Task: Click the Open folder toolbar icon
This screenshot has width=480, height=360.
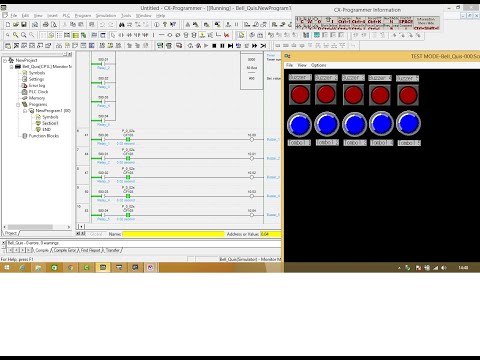Action: (16, 24)
